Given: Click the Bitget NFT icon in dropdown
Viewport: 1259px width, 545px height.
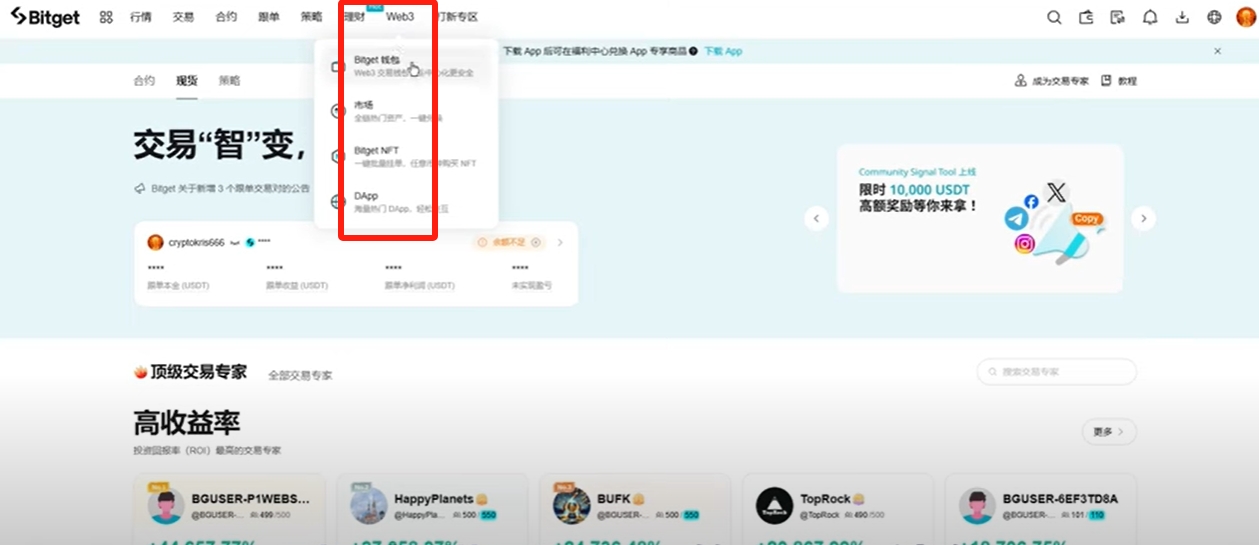Looking at the screenshot, I should 337,156.
